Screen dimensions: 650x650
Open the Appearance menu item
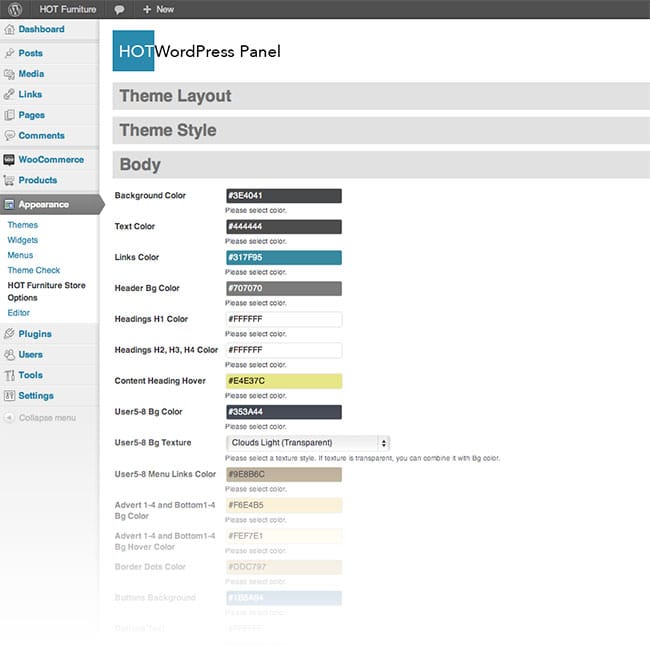(x=43, y=204)
